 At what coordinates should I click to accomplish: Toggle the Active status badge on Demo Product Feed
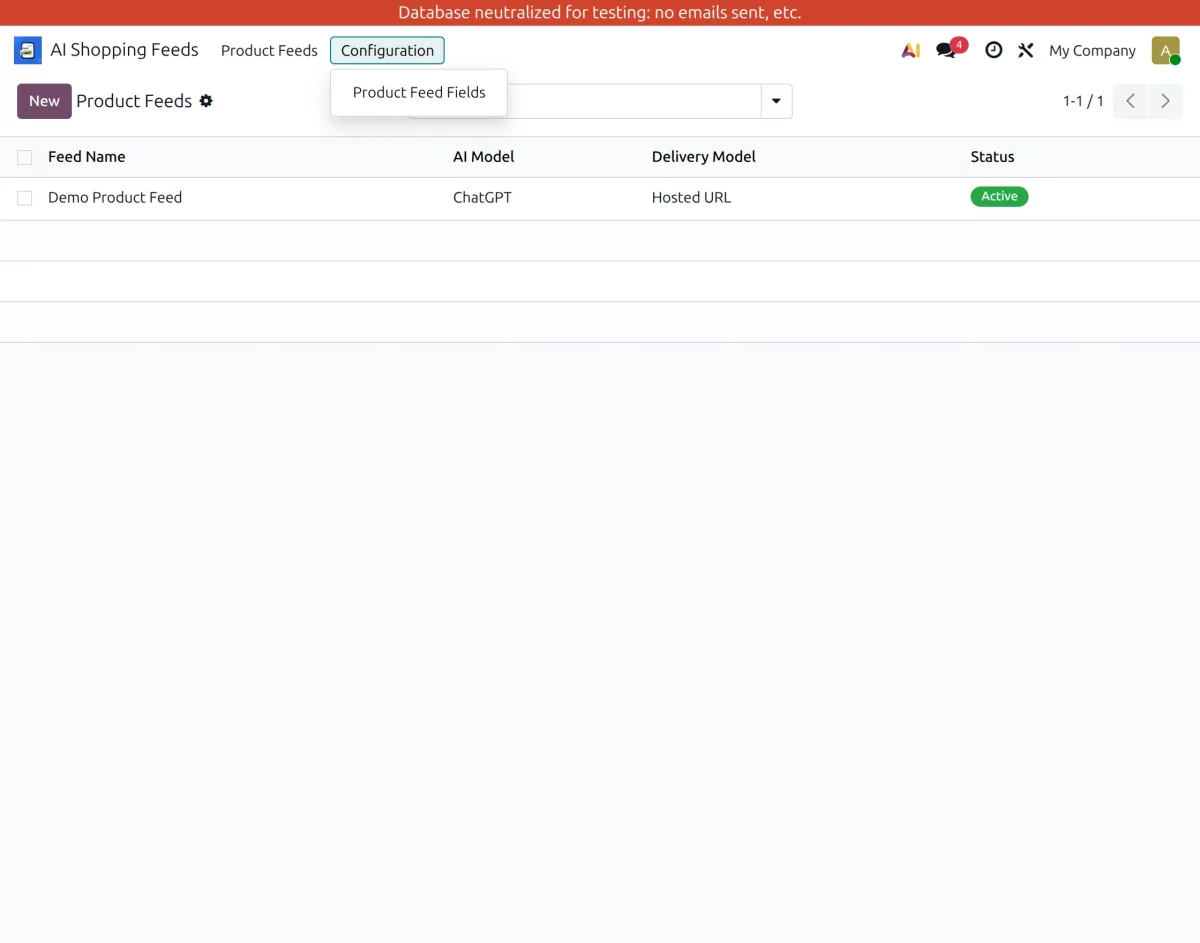click(999, 196)
